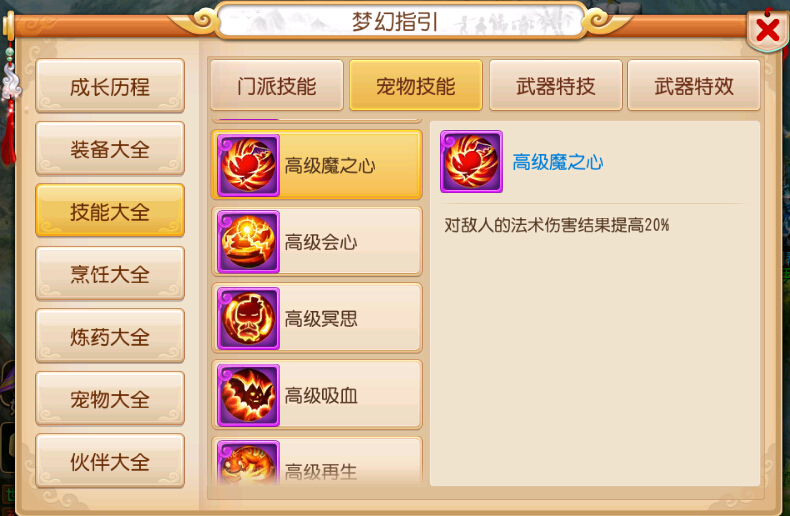Switch to the 宠物技能 tab
This screenshot has height=516, width=790.
coord(416,85)
